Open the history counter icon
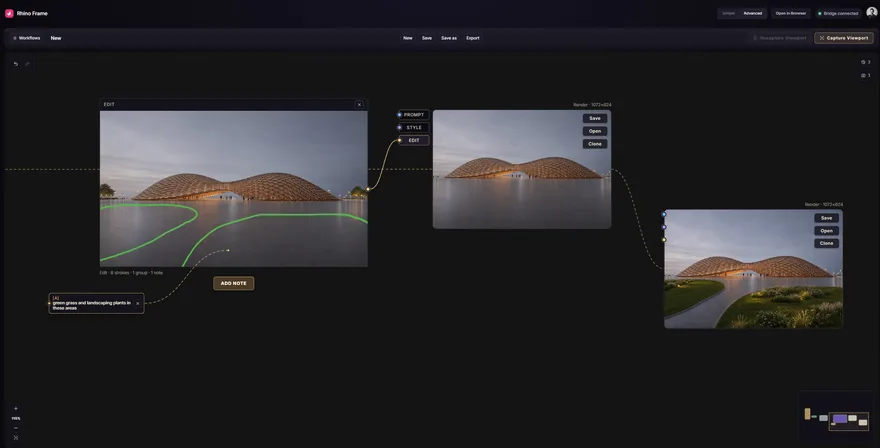880x448 pixels. coord(865,62)
